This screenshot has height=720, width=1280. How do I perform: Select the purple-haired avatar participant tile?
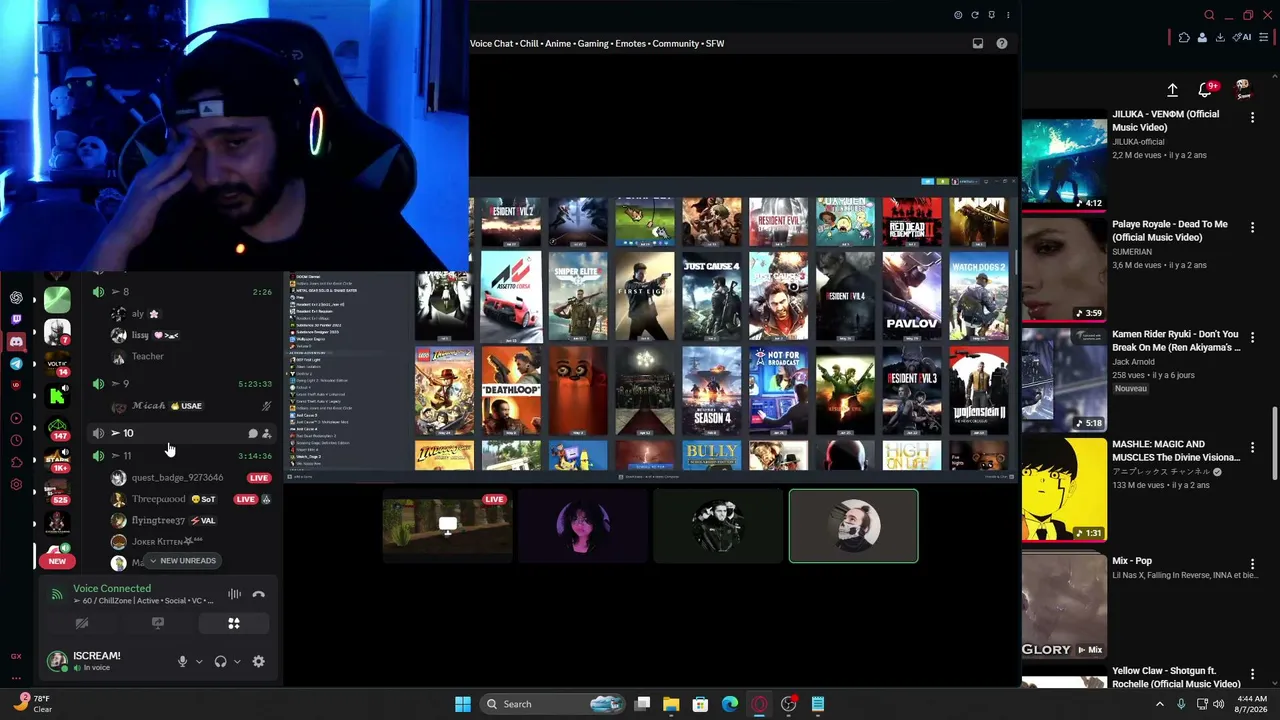[583, 526]
